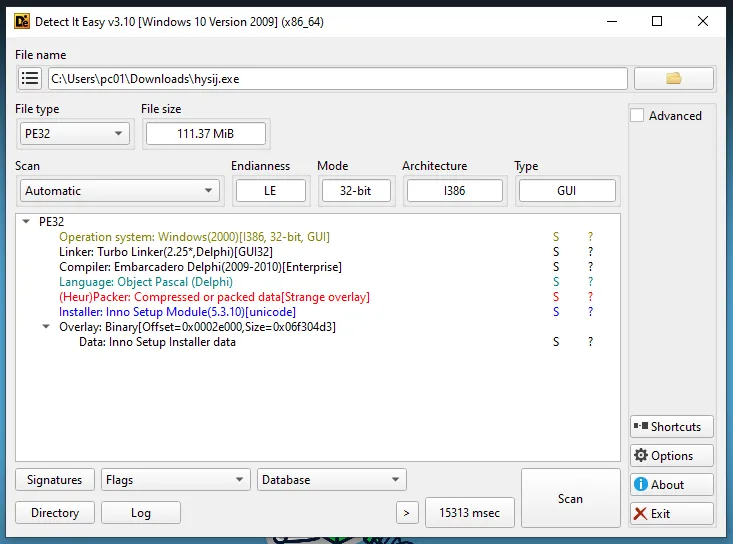Open the Directory button

click(x=55, y=513)
